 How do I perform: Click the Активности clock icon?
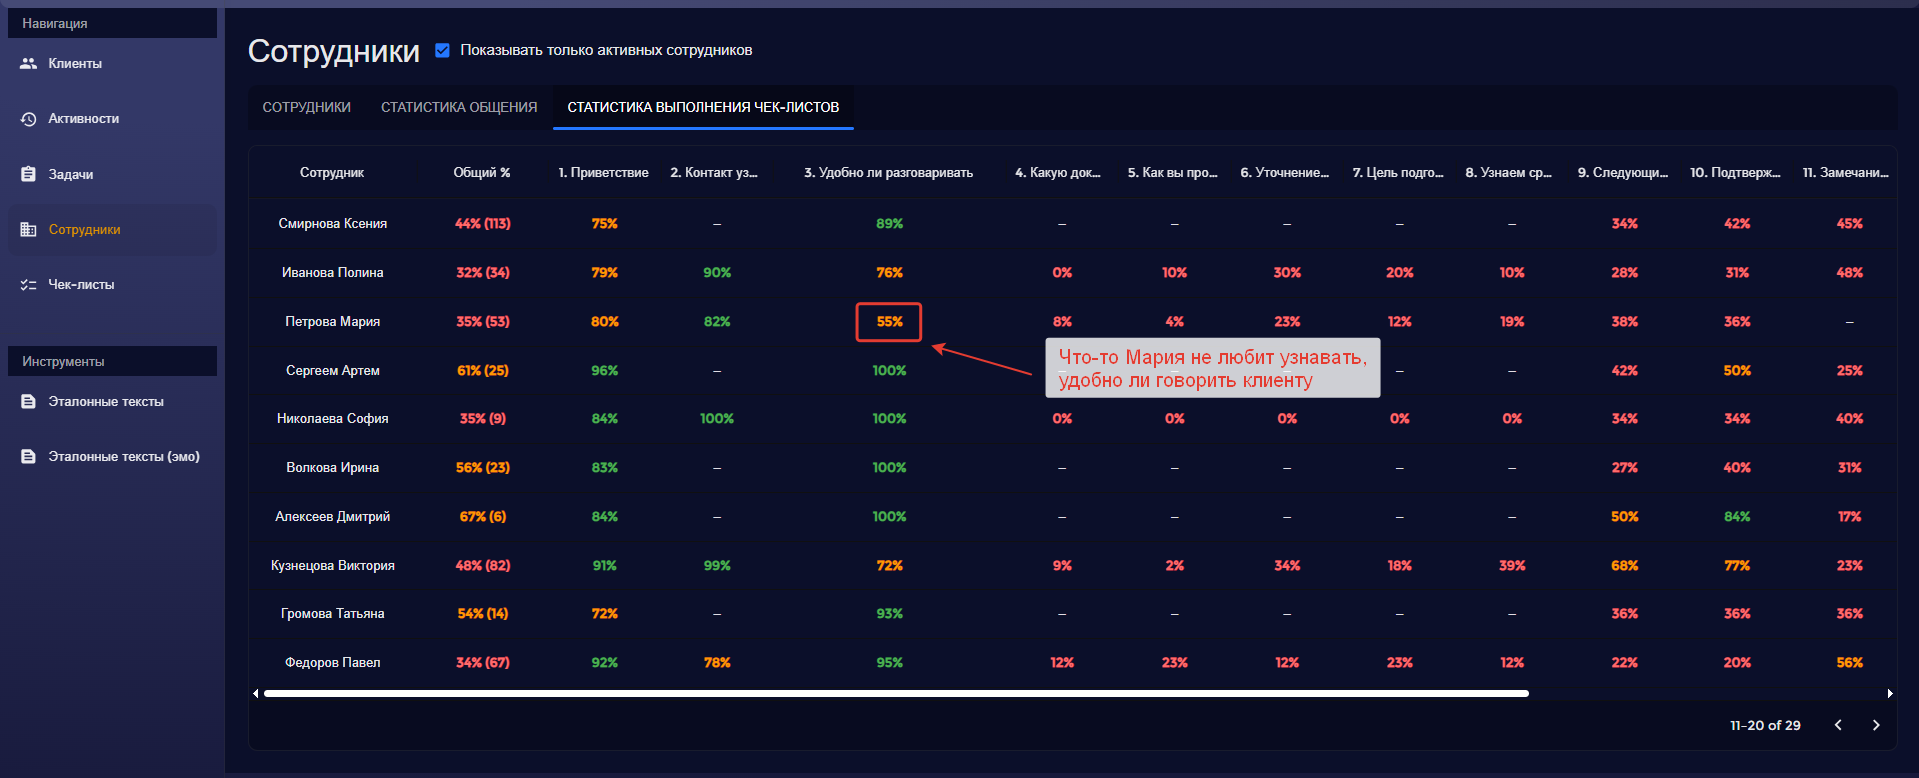coord(29,119)
